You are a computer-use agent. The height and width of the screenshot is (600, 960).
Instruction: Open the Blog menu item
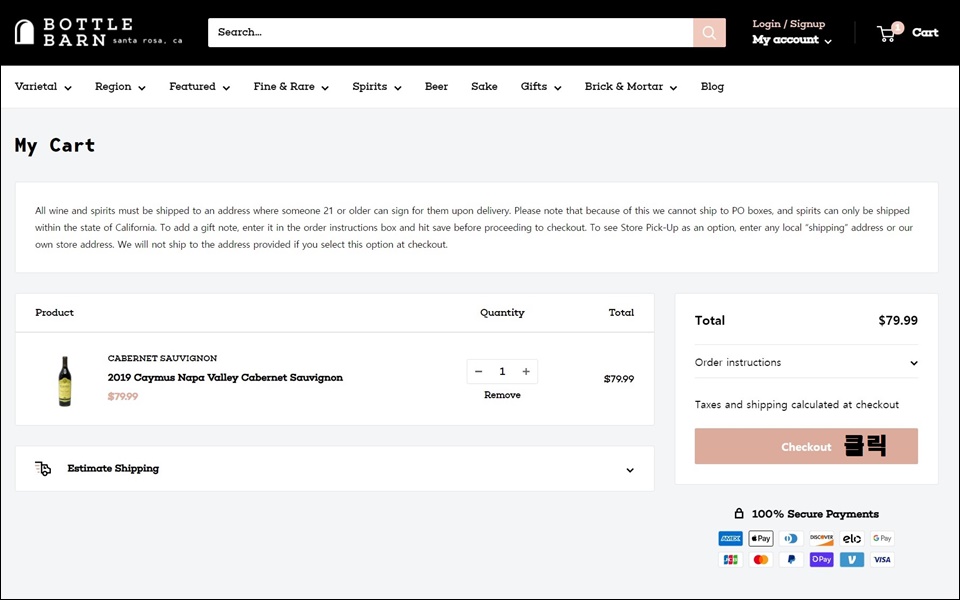tap(712, 87)
